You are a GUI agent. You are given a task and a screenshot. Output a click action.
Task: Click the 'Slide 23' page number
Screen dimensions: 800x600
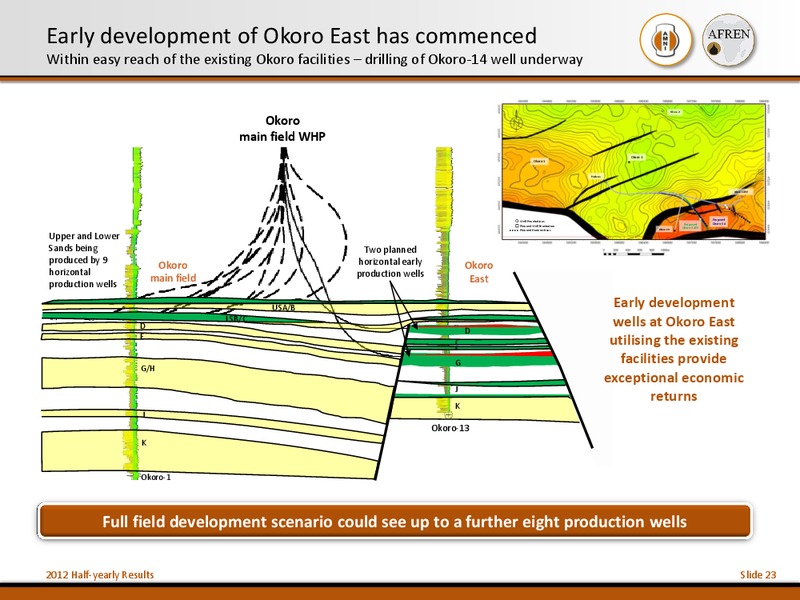(x=758, y=574)
